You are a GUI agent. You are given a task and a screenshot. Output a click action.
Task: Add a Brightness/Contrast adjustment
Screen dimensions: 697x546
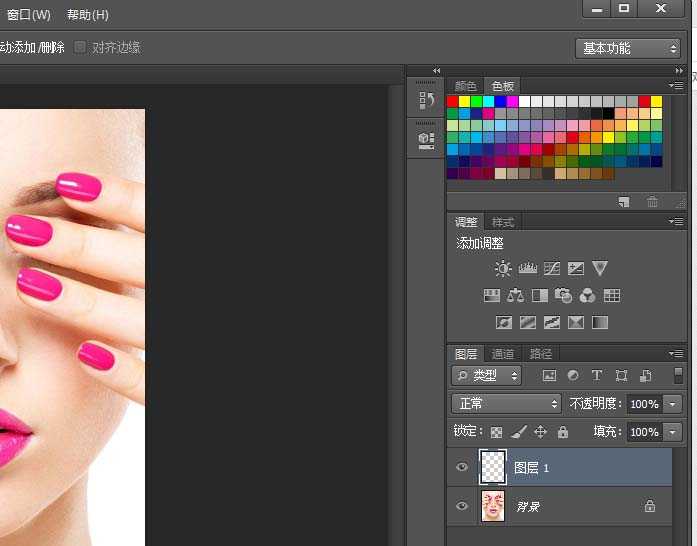503,269
